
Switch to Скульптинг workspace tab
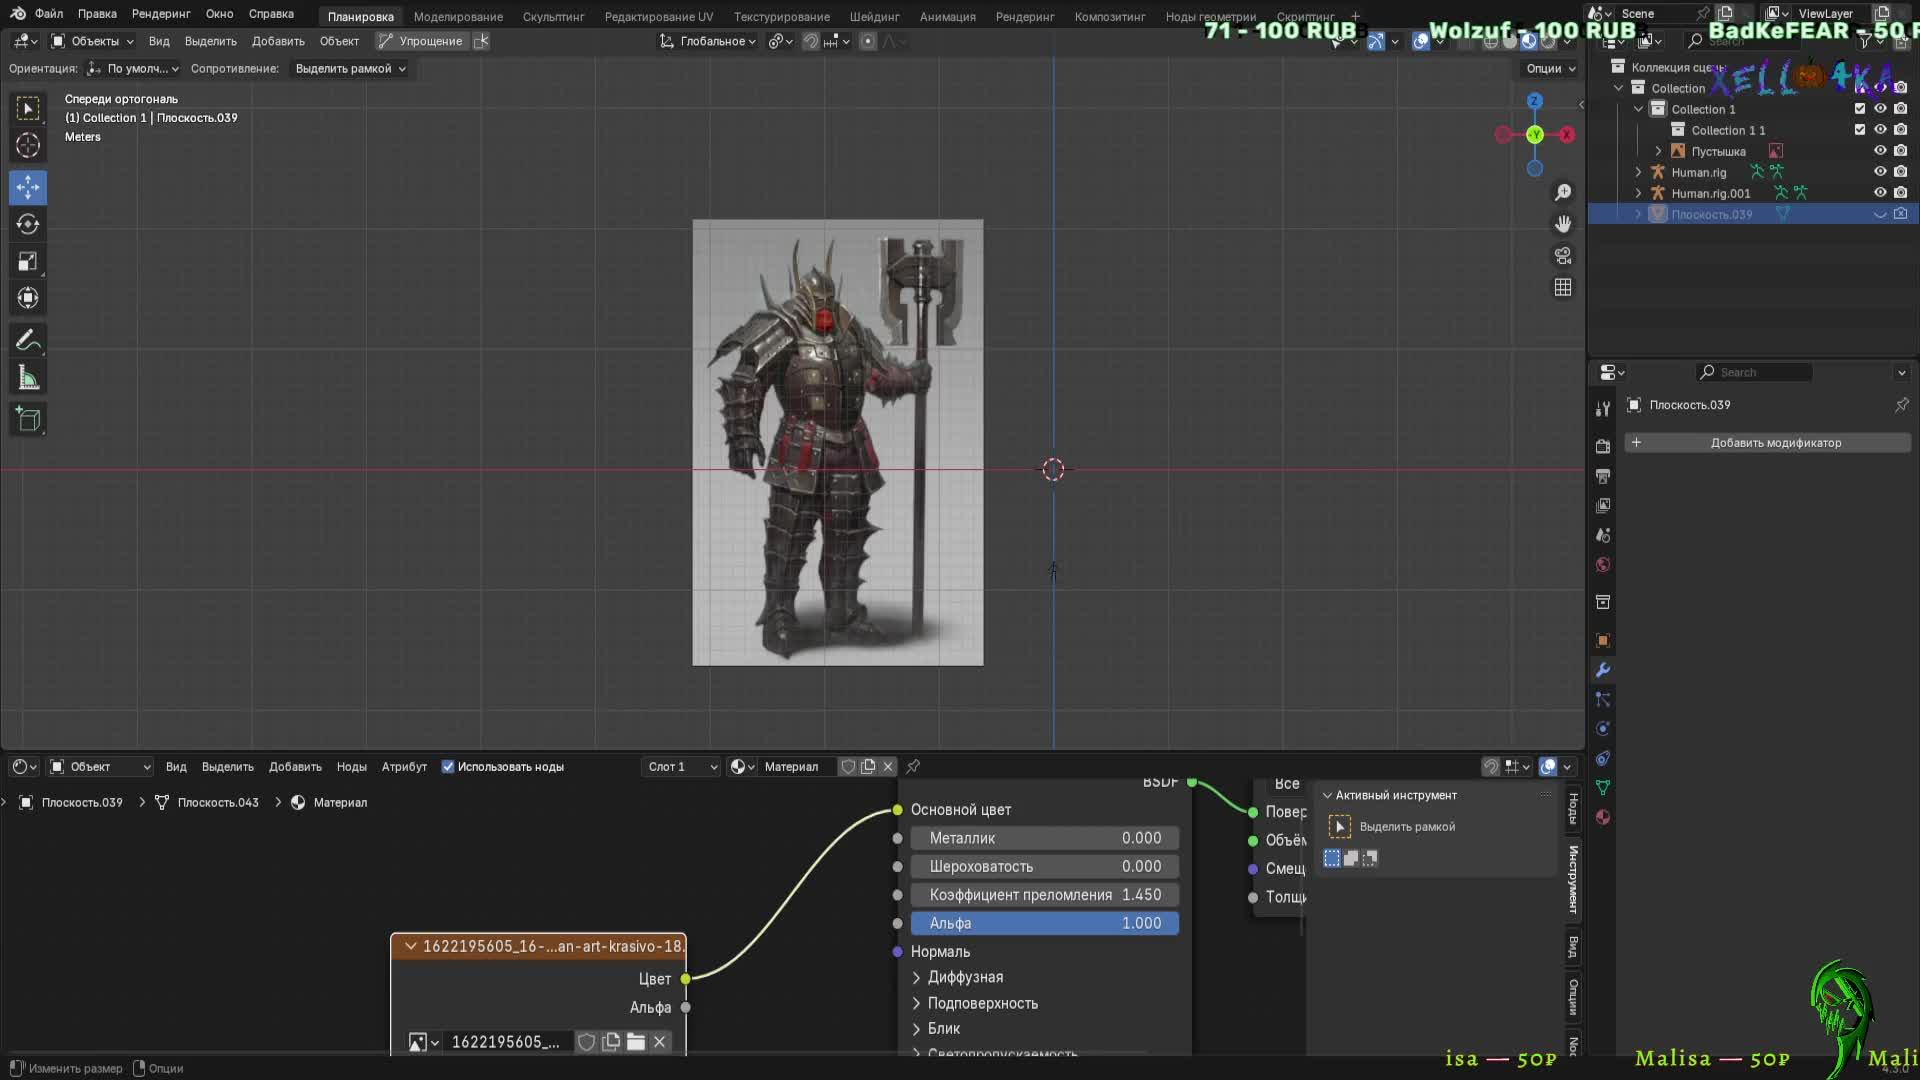[553, 16]
